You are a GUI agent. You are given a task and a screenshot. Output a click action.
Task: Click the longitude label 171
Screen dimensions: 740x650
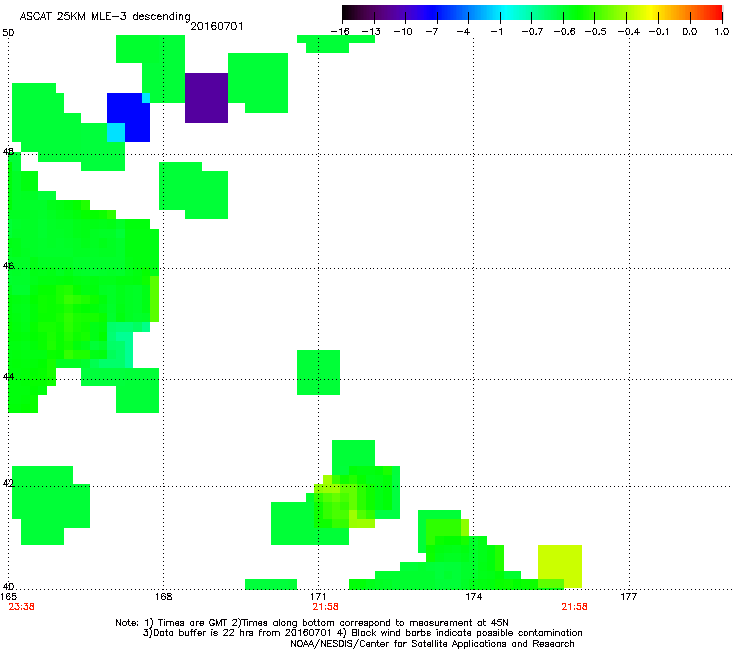[x=318, y=597]
